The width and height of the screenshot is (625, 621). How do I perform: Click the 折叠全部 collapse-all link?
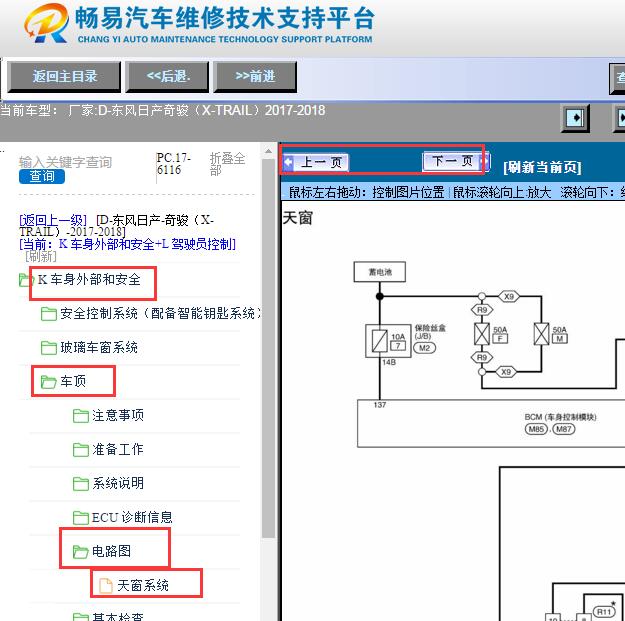(x=227, y=164)
